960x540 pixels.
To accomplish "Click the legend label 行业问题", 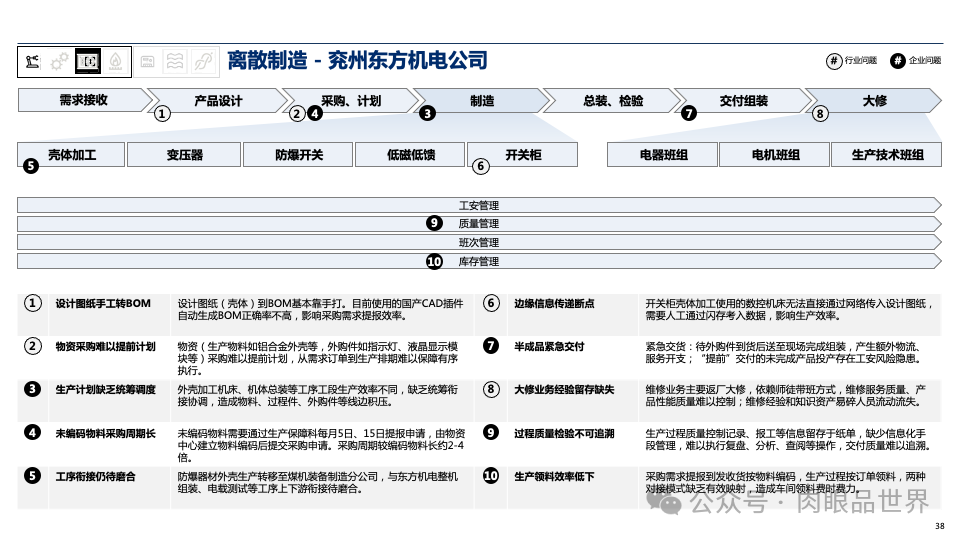I will [x=861, y=61].
